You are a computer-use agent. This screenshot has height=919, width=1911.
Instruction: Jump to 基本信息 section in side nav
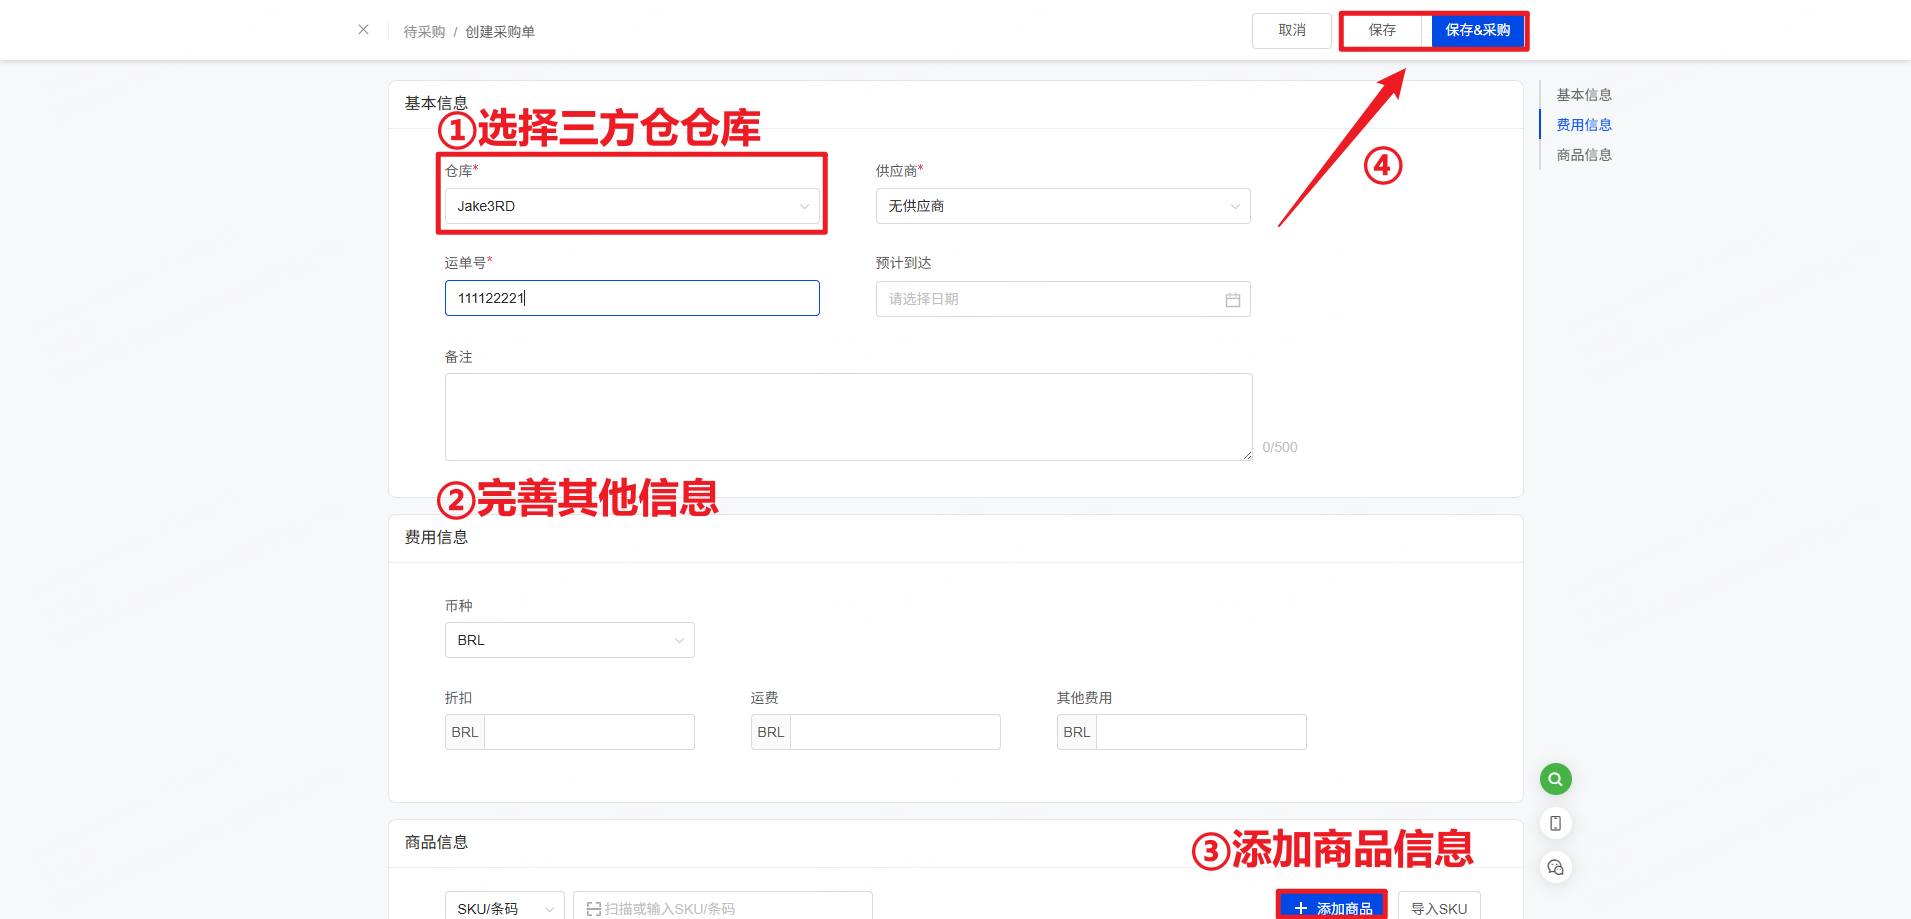pos(1583,95)
